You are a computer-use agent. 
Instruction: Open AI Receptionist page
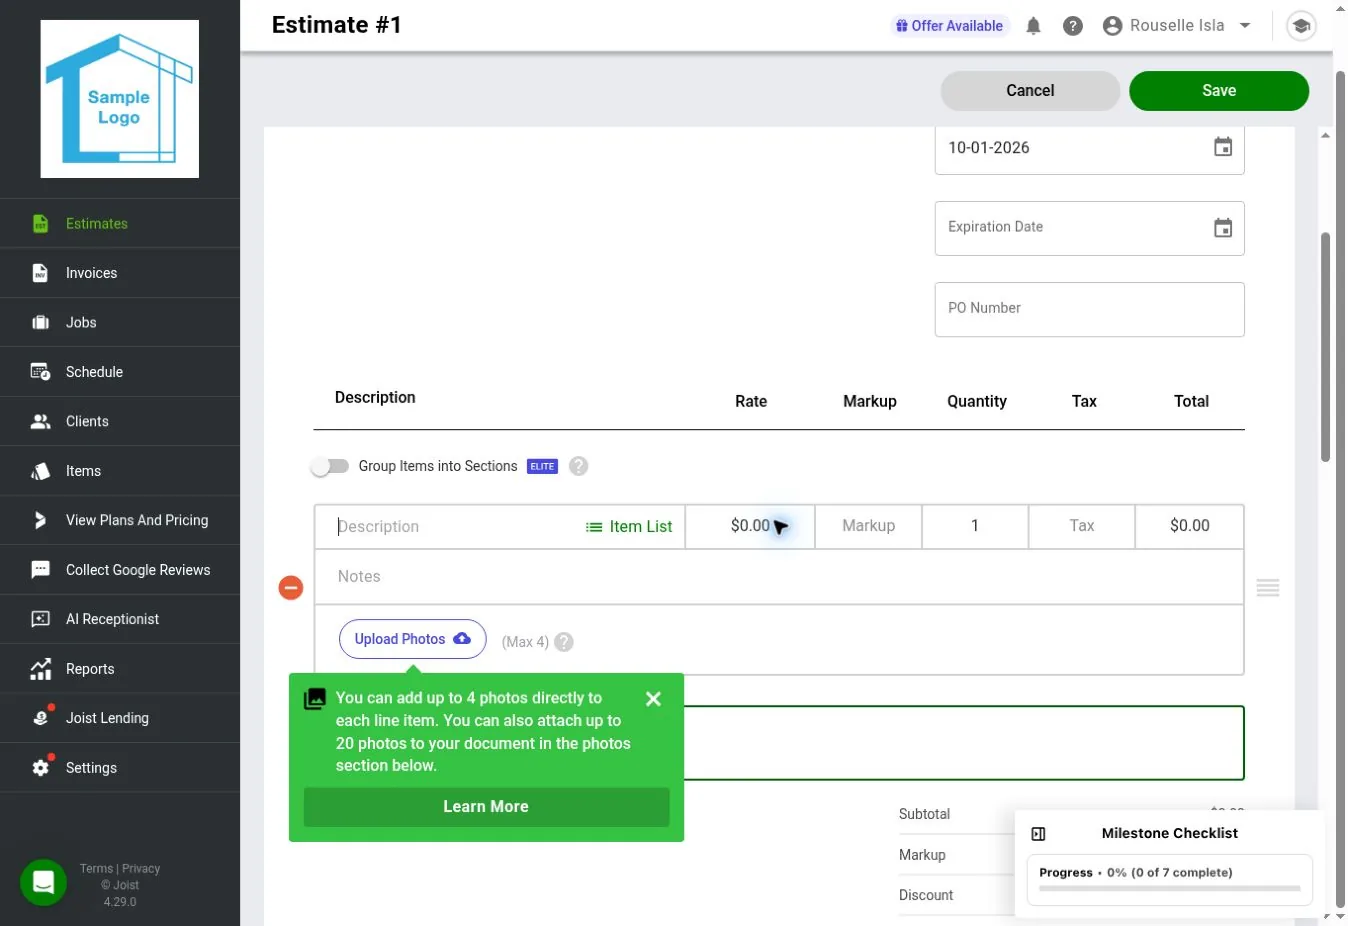point(120,619)
